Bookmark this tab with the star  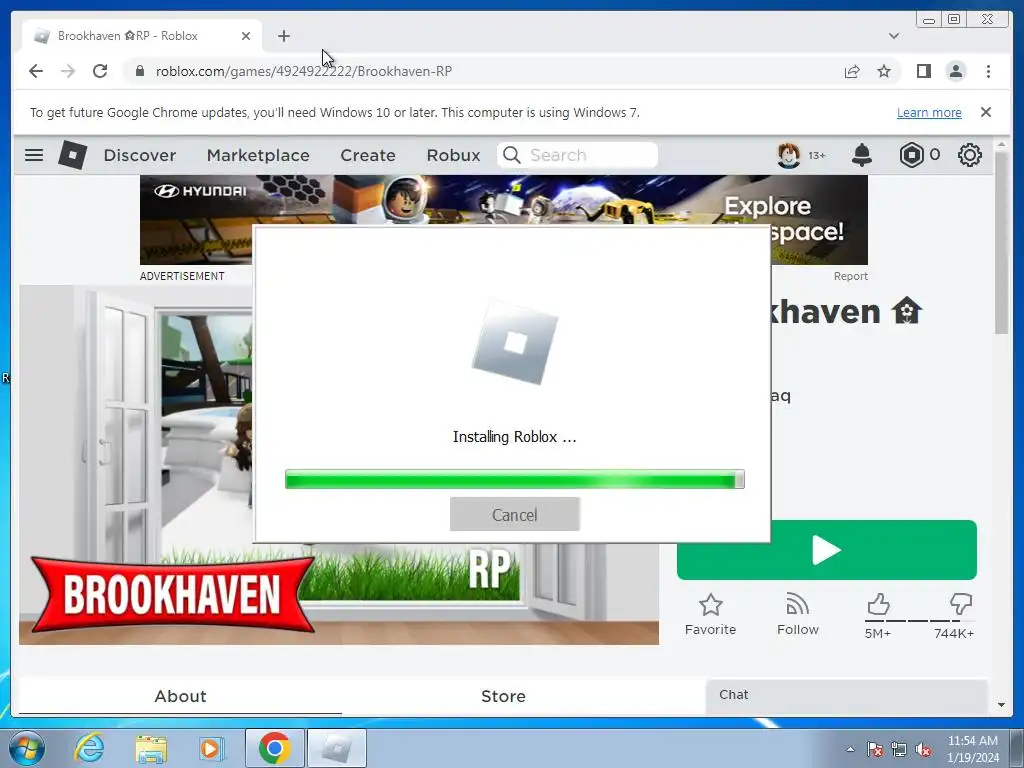click(884, 71)
